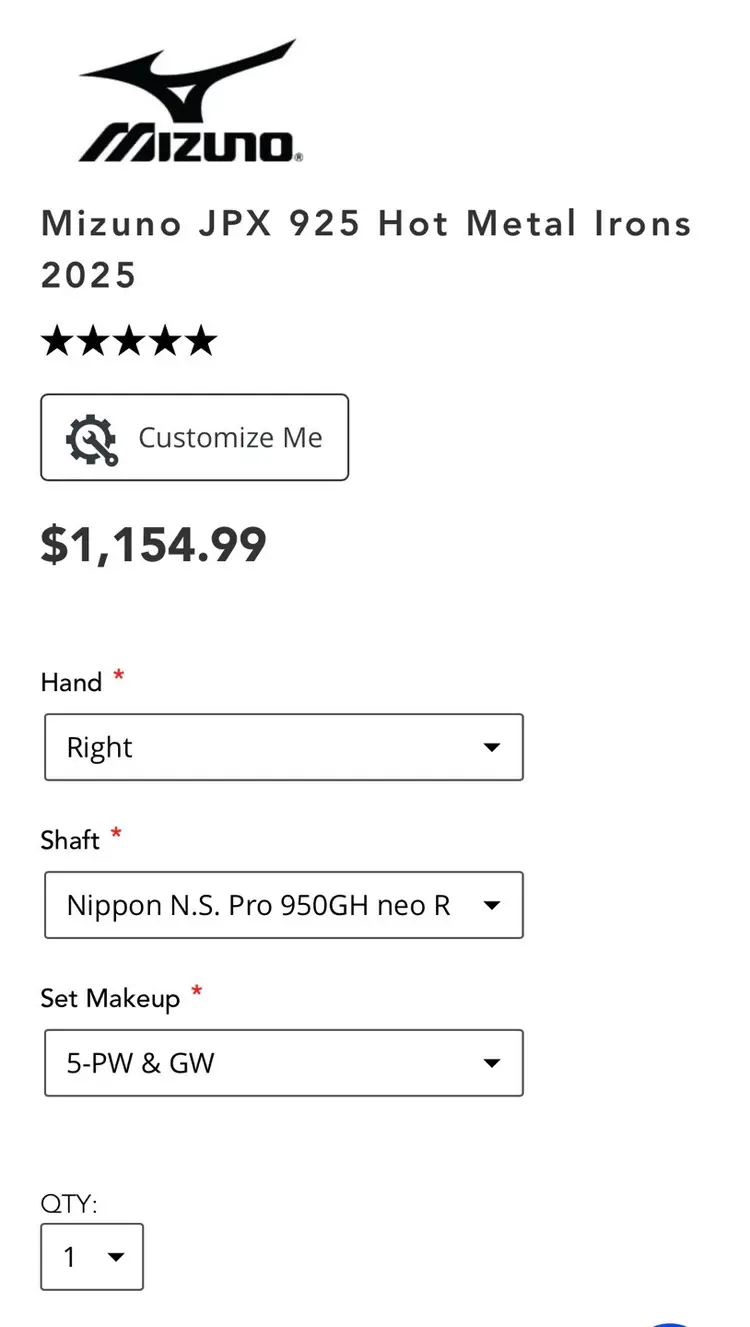Click the $1,154.99 price text

coord(154,545)
